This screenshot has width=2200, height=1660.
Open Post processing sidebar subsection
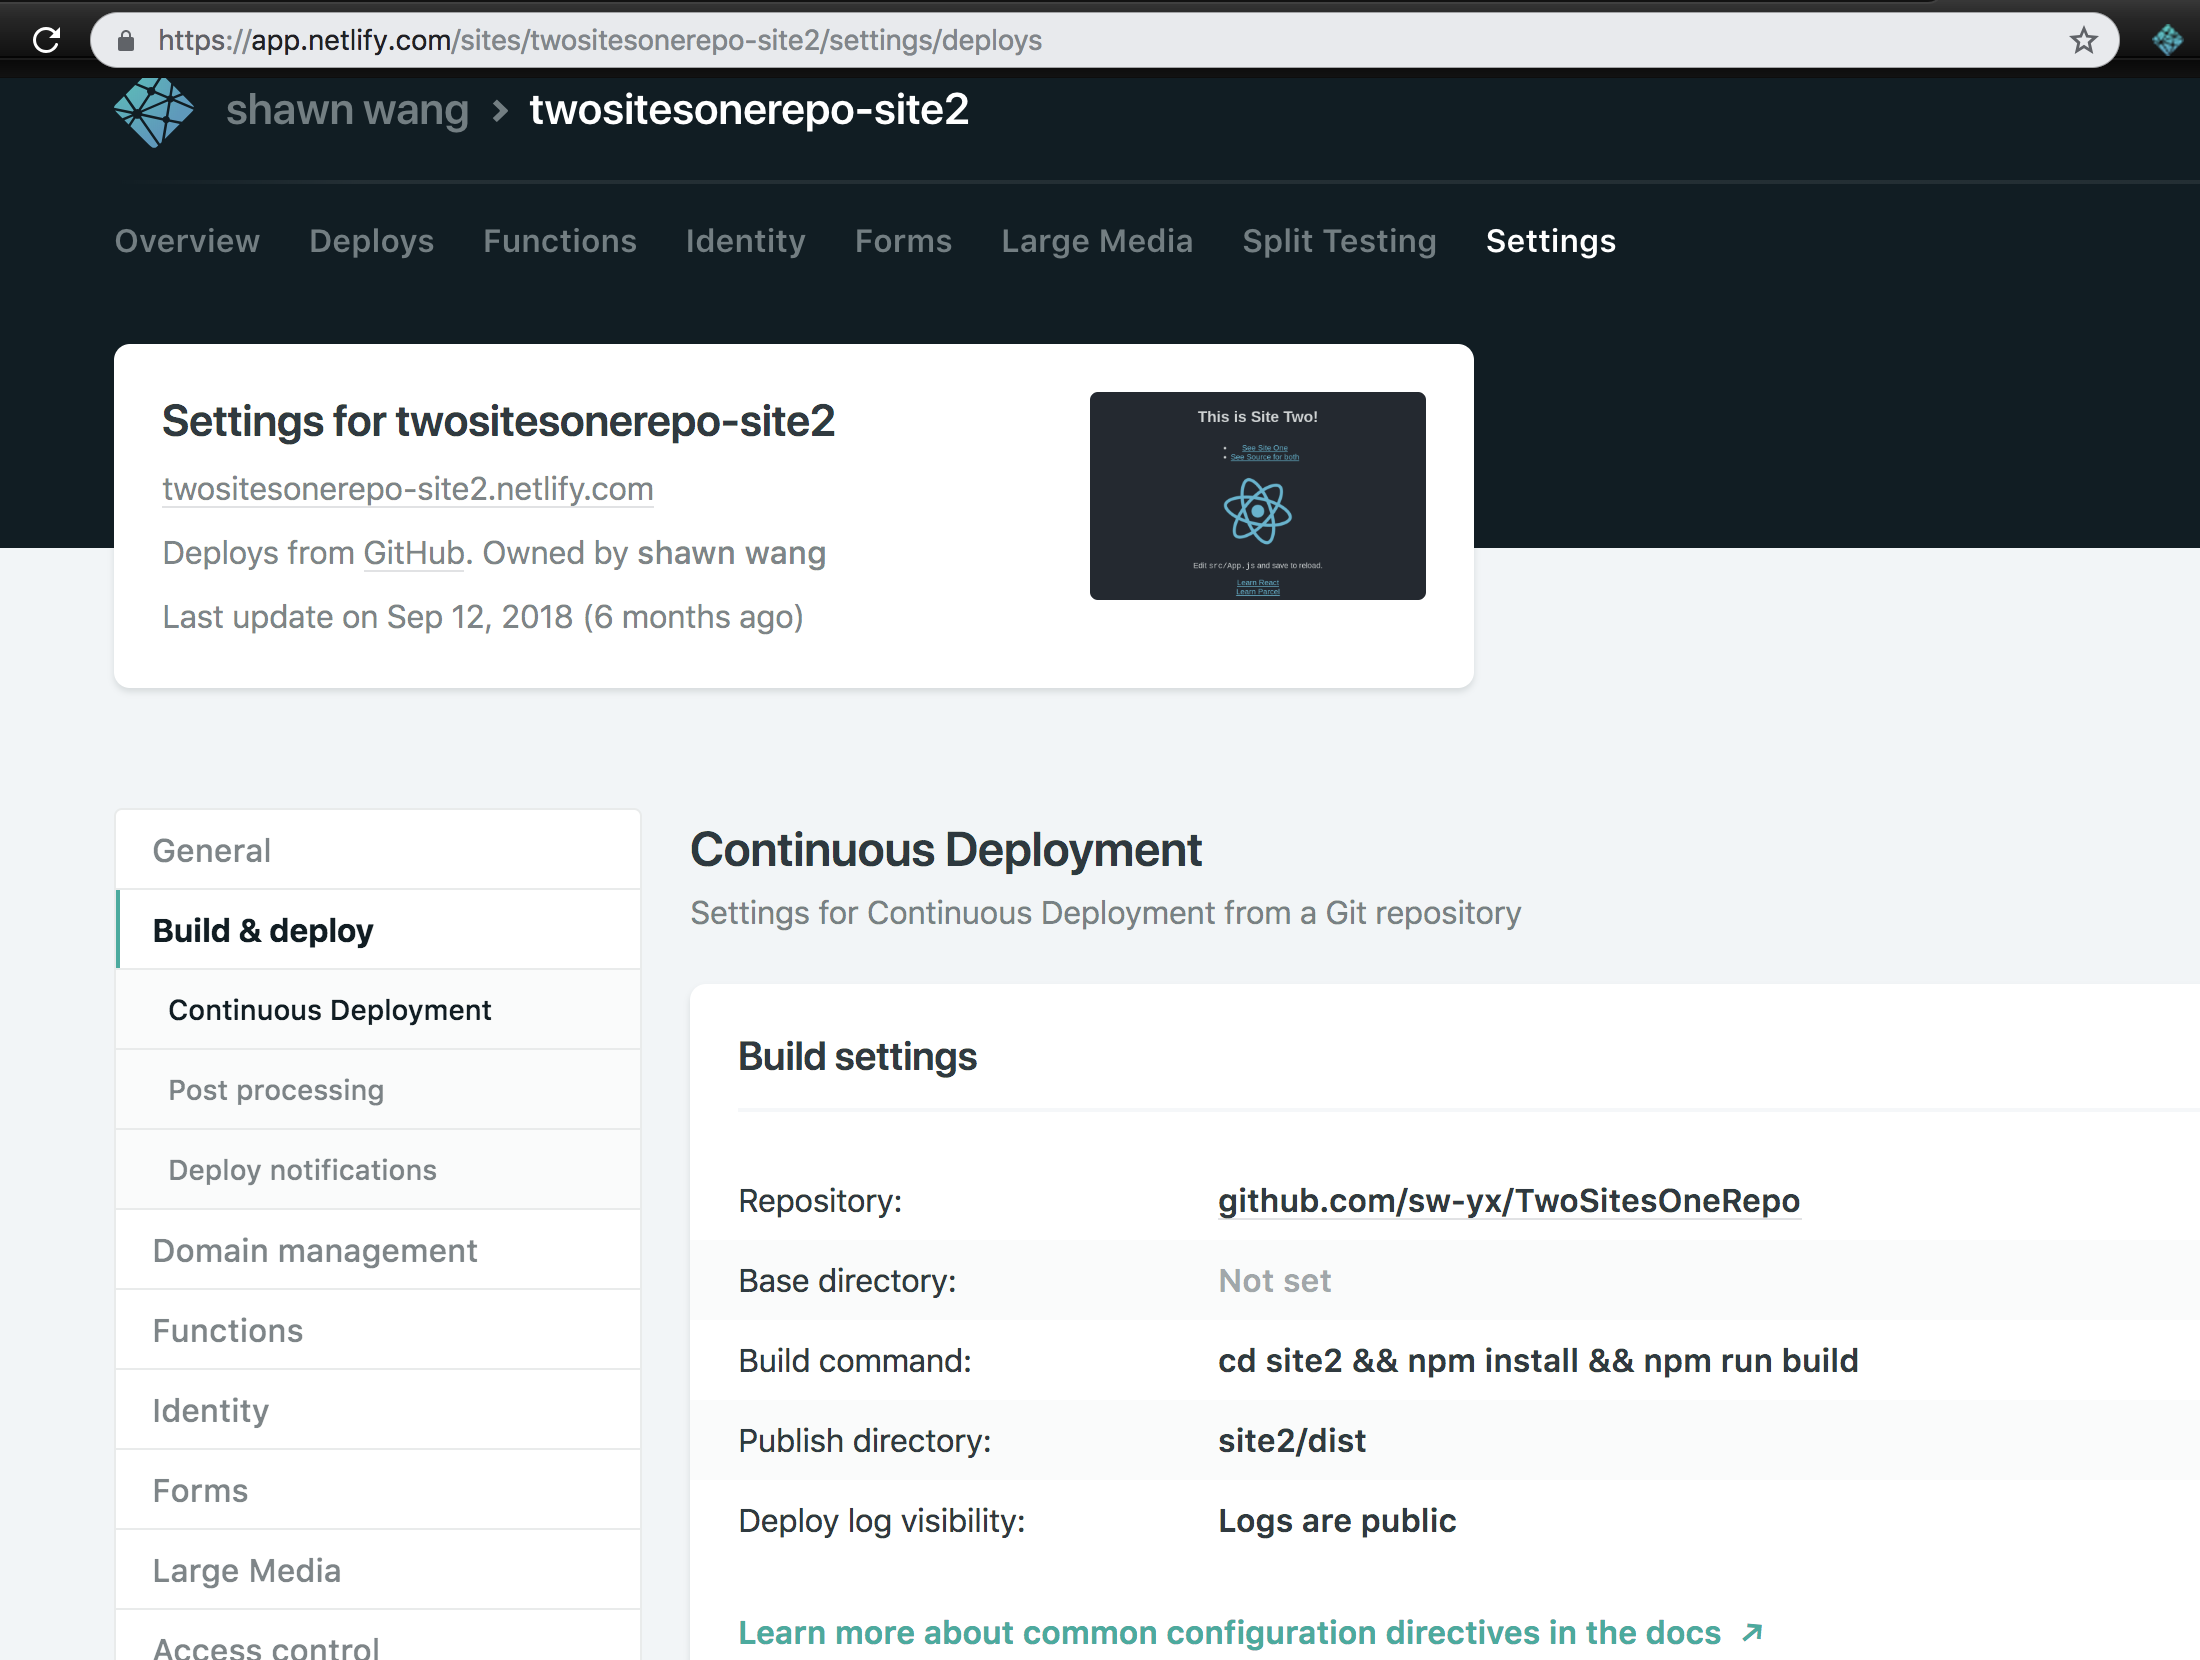click(378, 1090)
